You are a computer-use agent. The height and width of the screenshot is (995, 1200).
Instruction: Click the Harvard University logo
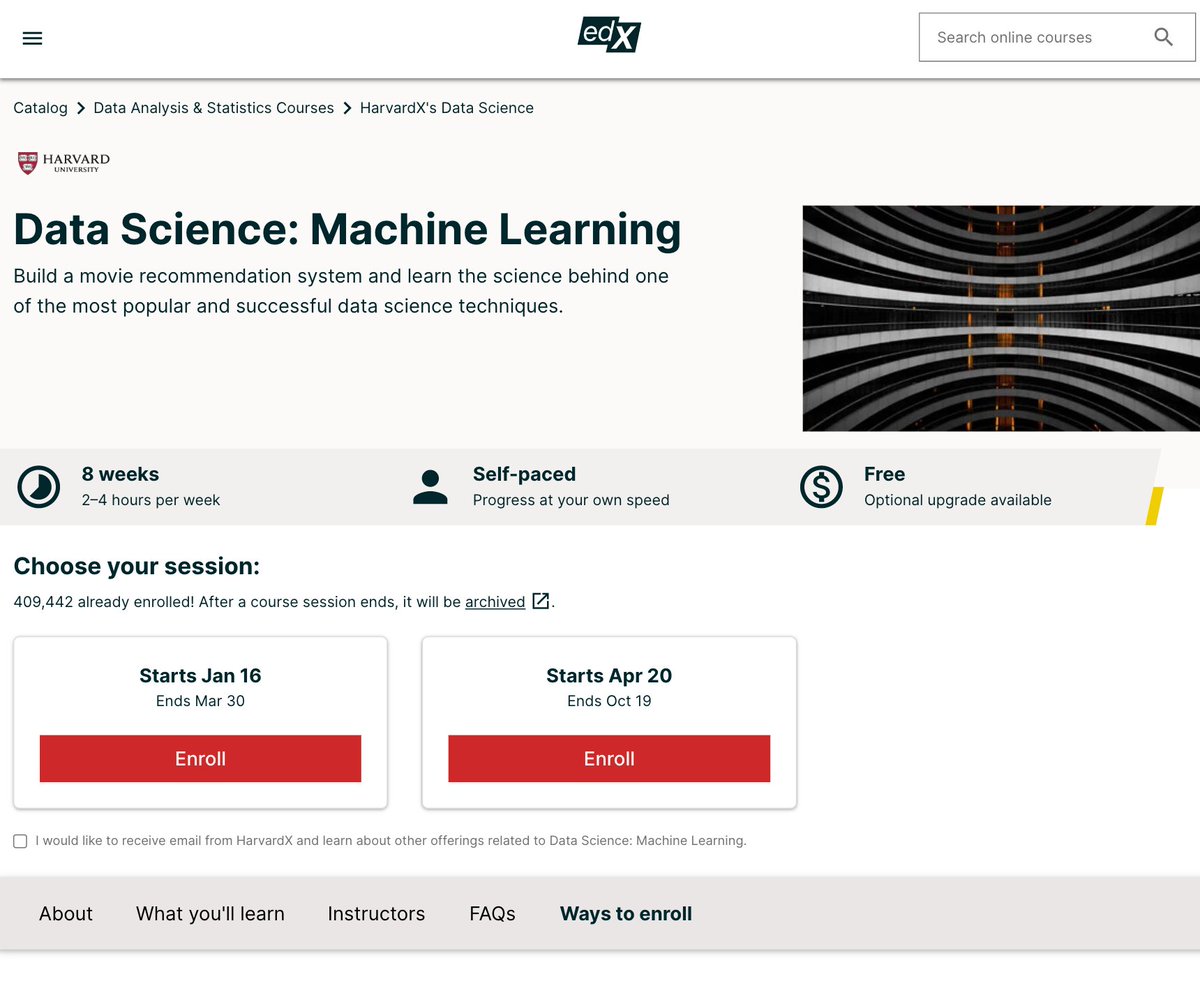click(64, 163)
